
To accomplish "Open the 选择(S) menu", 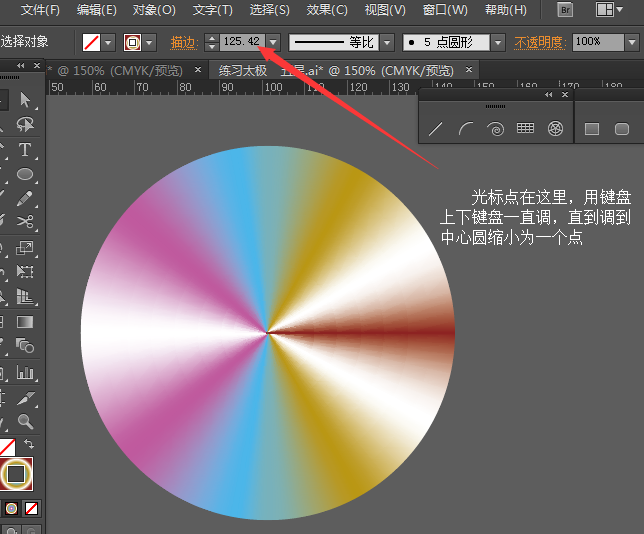I will (269, 10).
